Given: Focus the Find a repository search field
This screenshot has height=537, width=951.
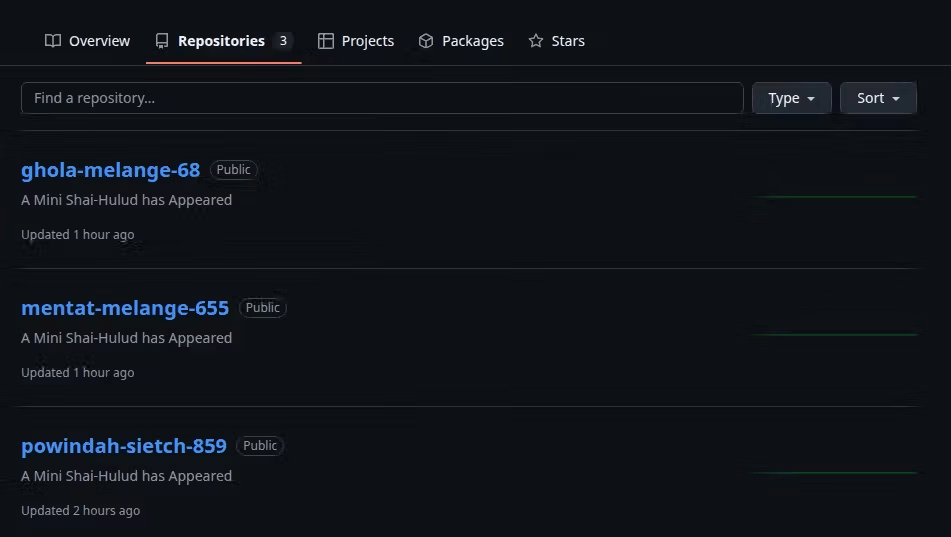Looking at the screenshot, I should tap(382, 98).
